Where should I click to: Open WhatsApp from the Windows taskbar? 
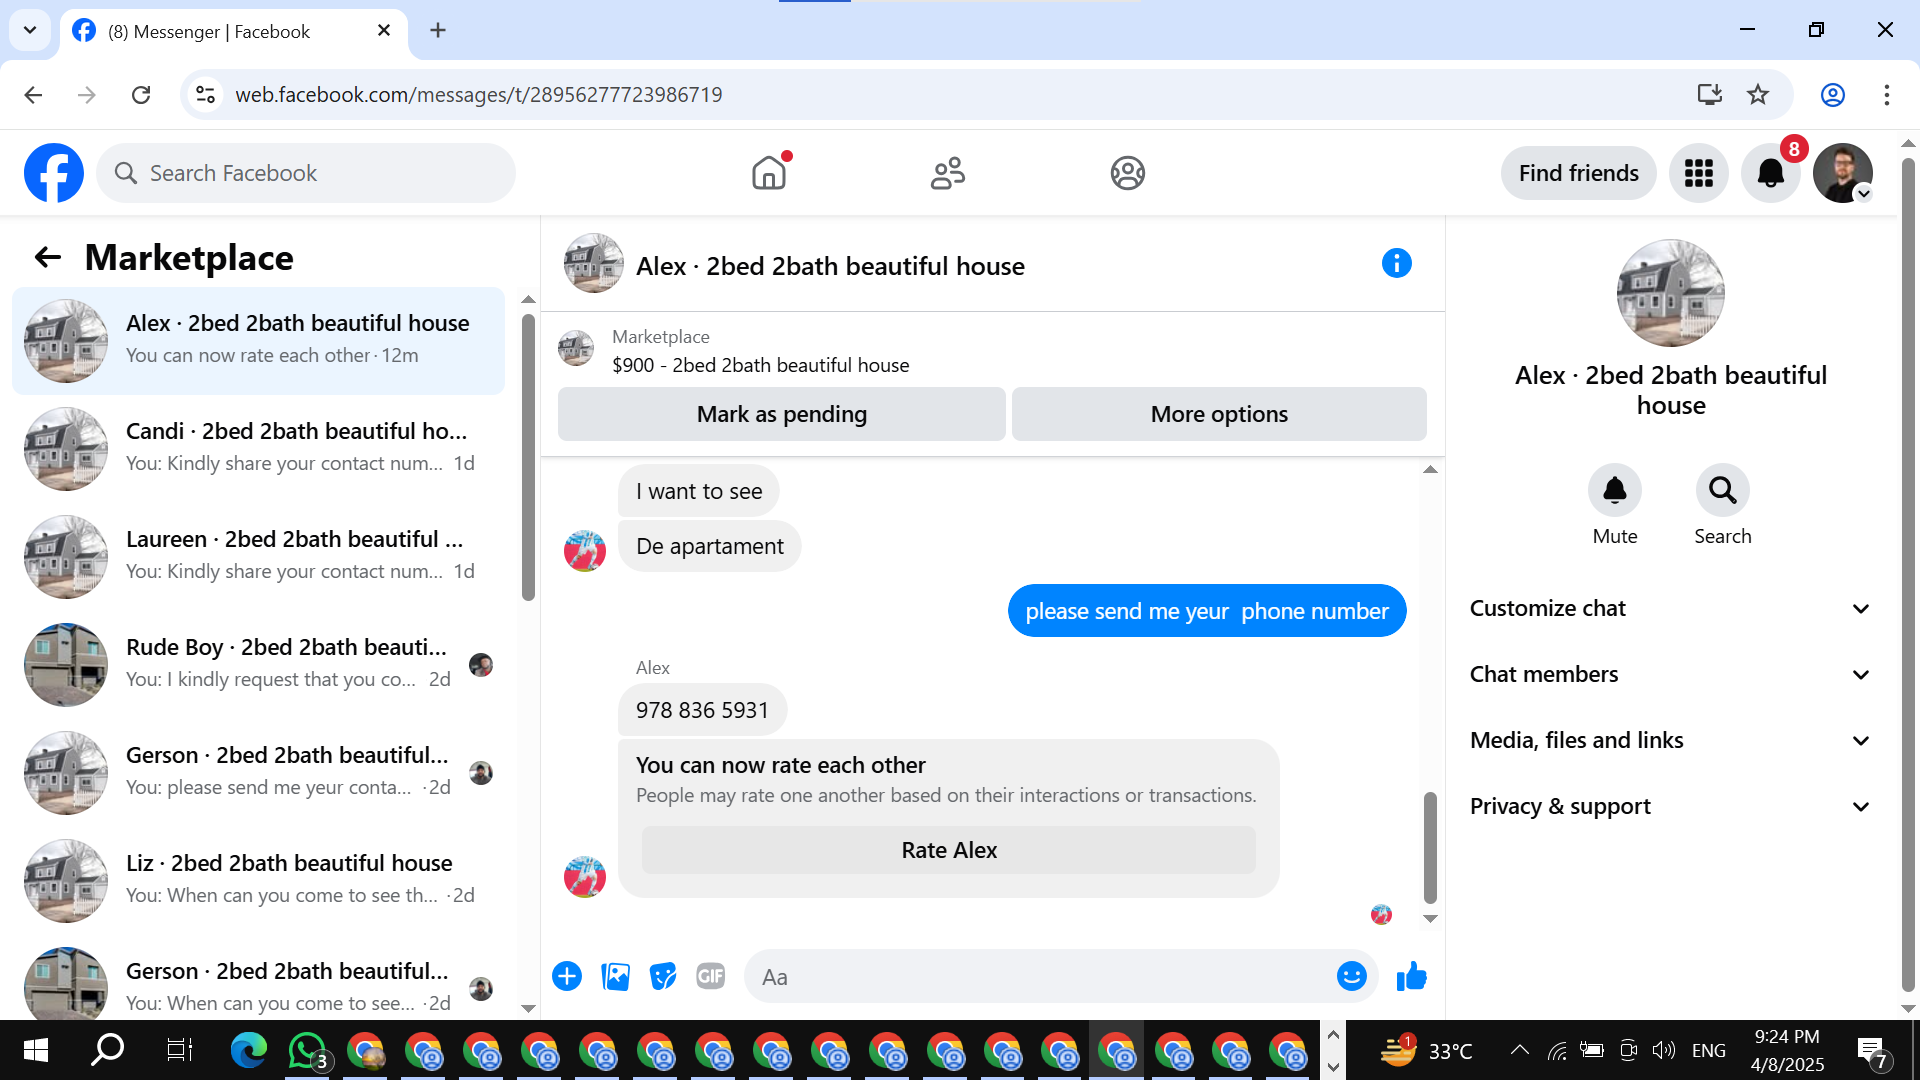coord(307,1050)
